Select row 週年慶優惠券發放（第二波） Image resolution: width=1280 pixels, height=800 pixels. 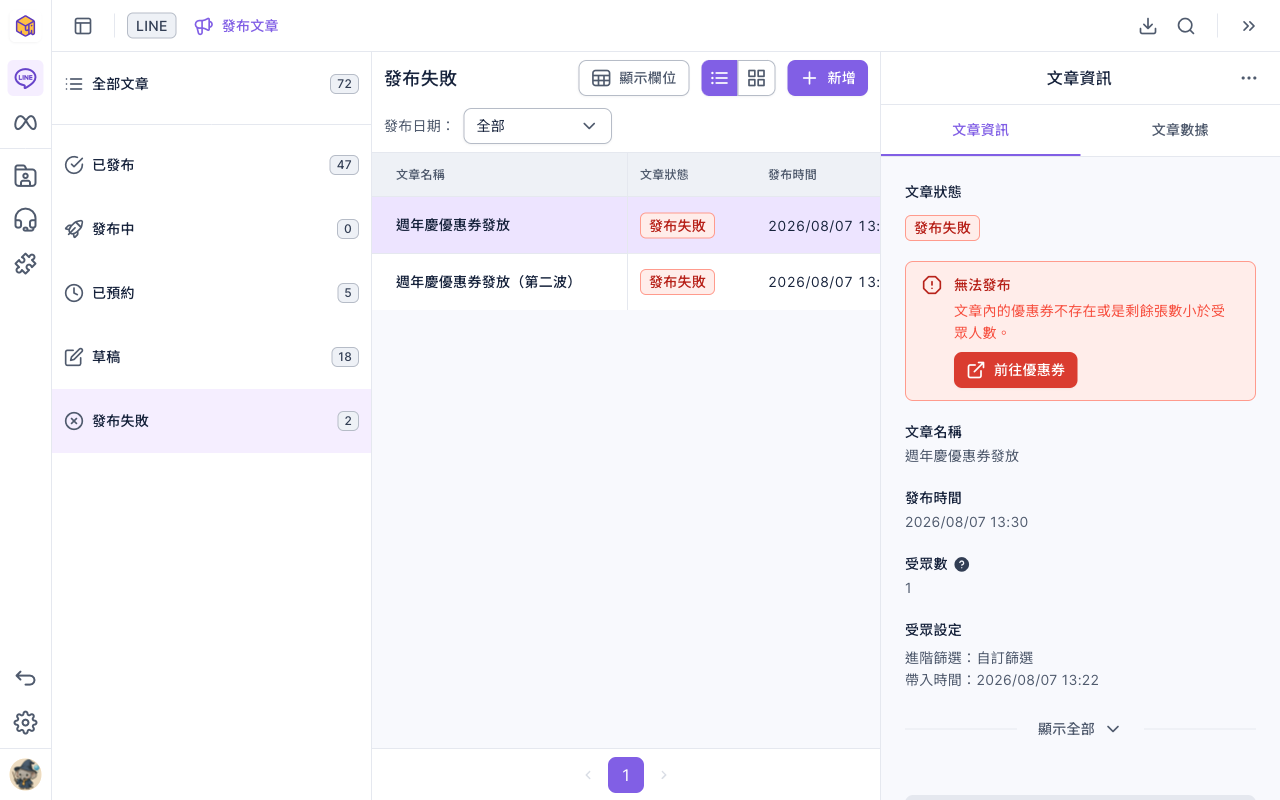click(626, 282)
